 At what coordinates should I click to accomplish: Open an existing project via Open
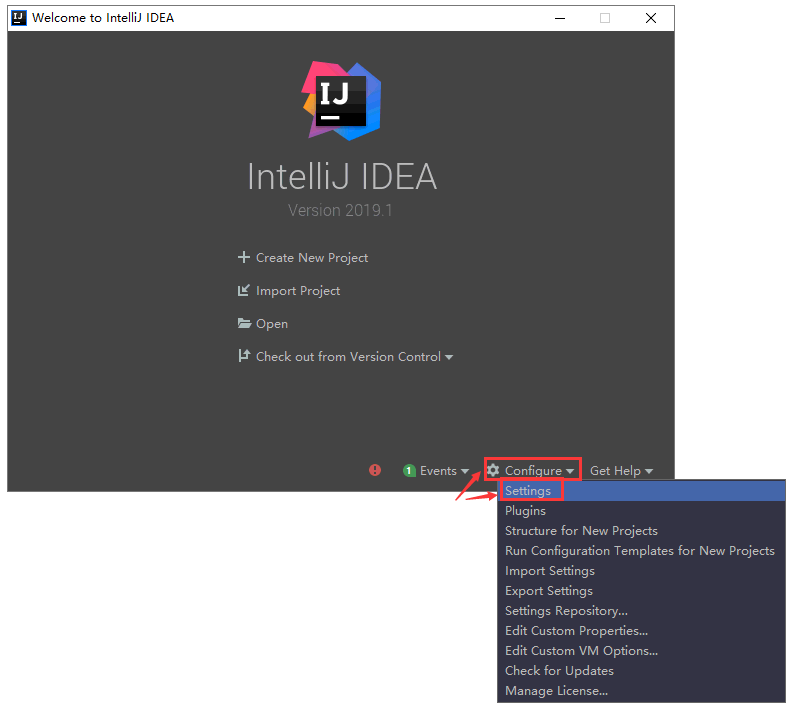[272, 324]
